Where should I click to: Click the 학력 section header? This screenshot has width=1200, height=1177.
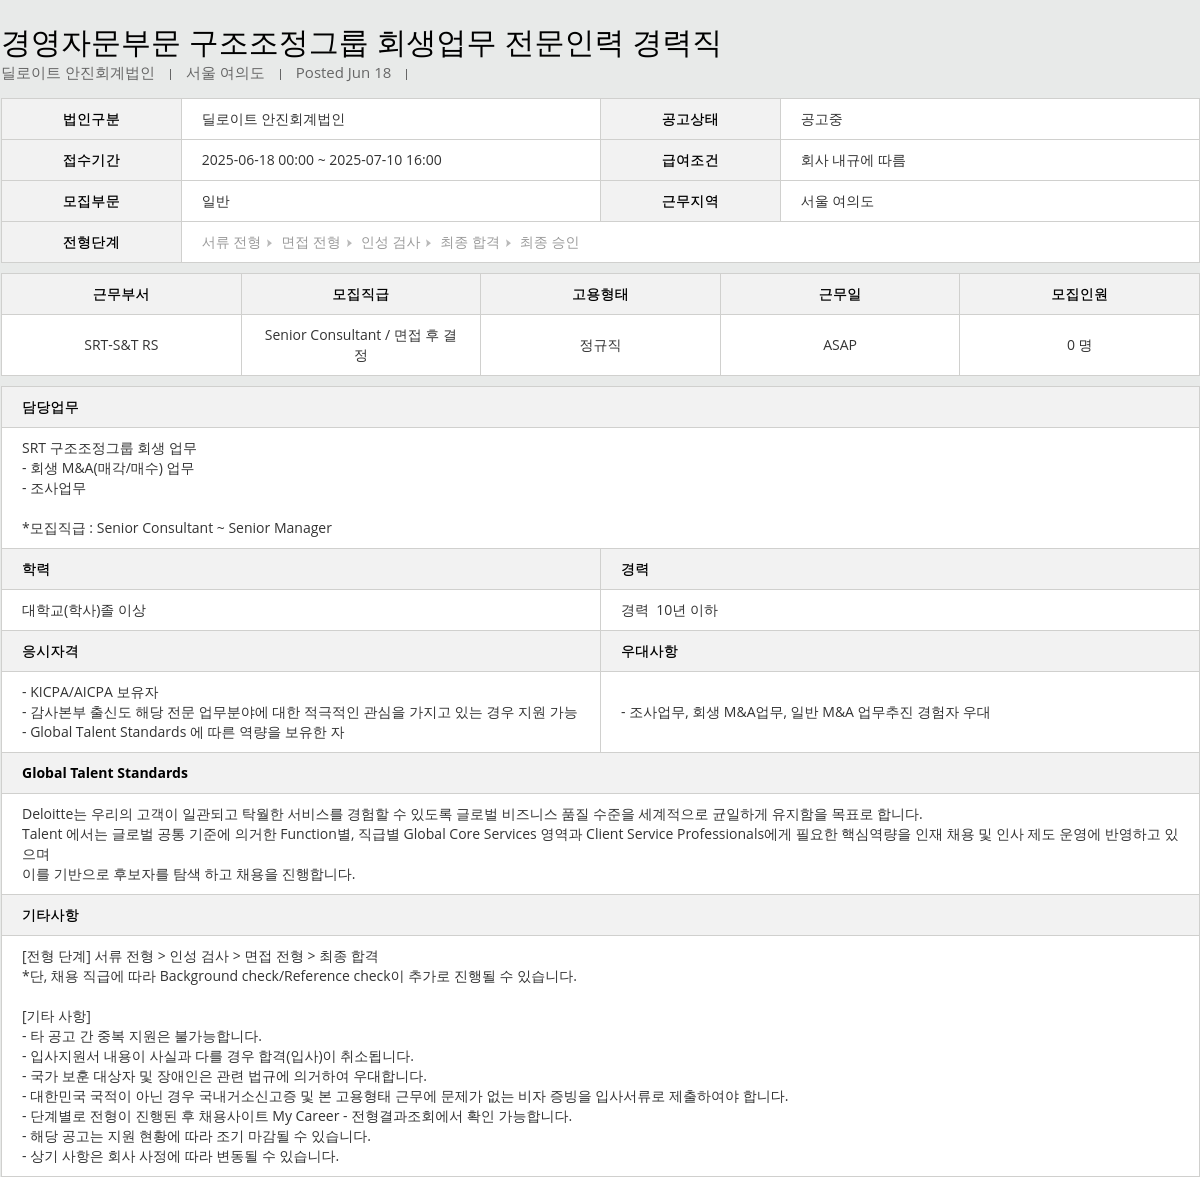coord(300,569)
